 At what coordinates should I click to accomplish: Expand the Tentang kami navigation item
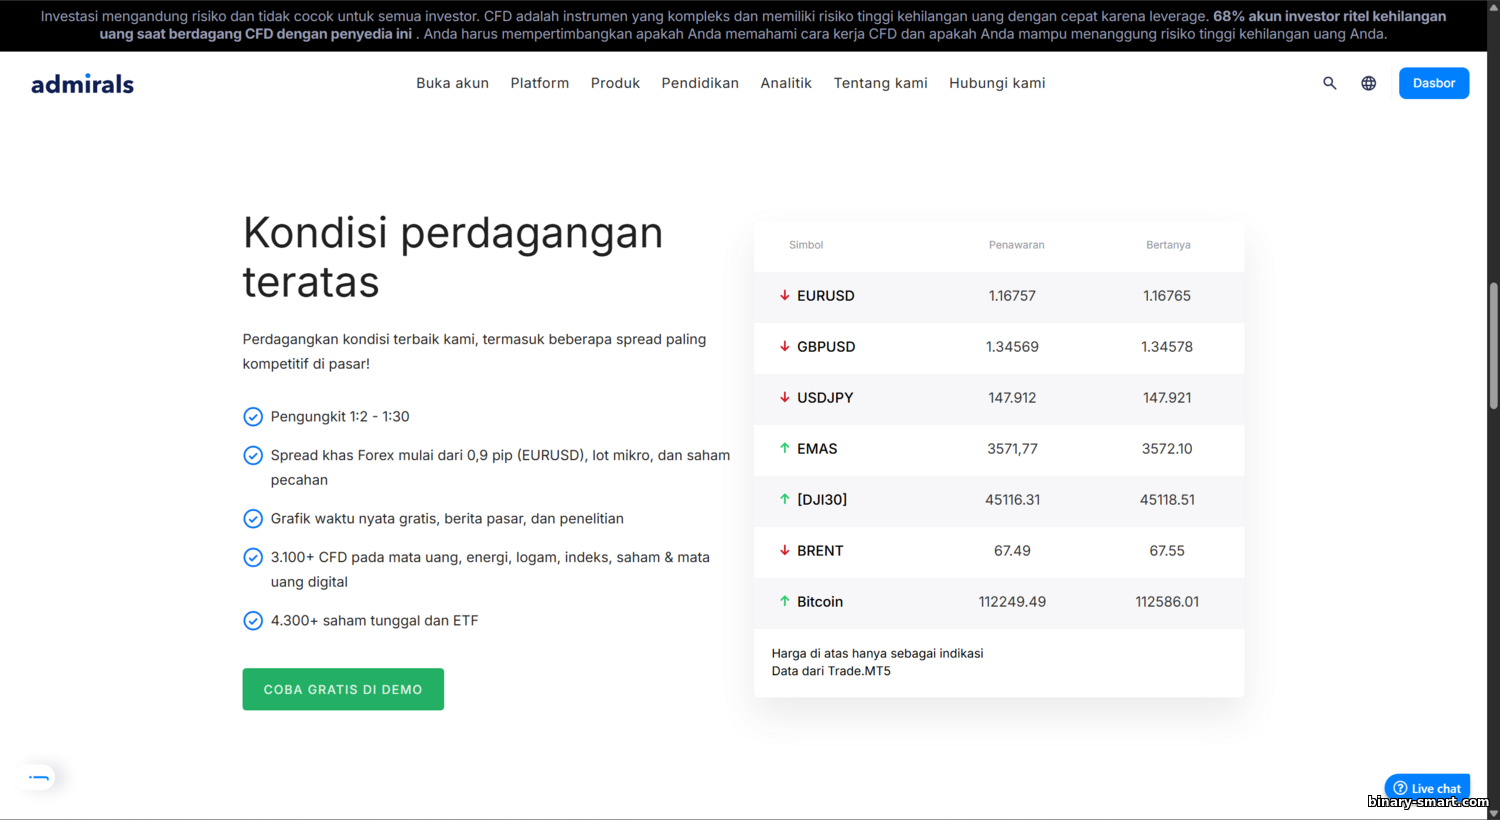pos(880,83)
